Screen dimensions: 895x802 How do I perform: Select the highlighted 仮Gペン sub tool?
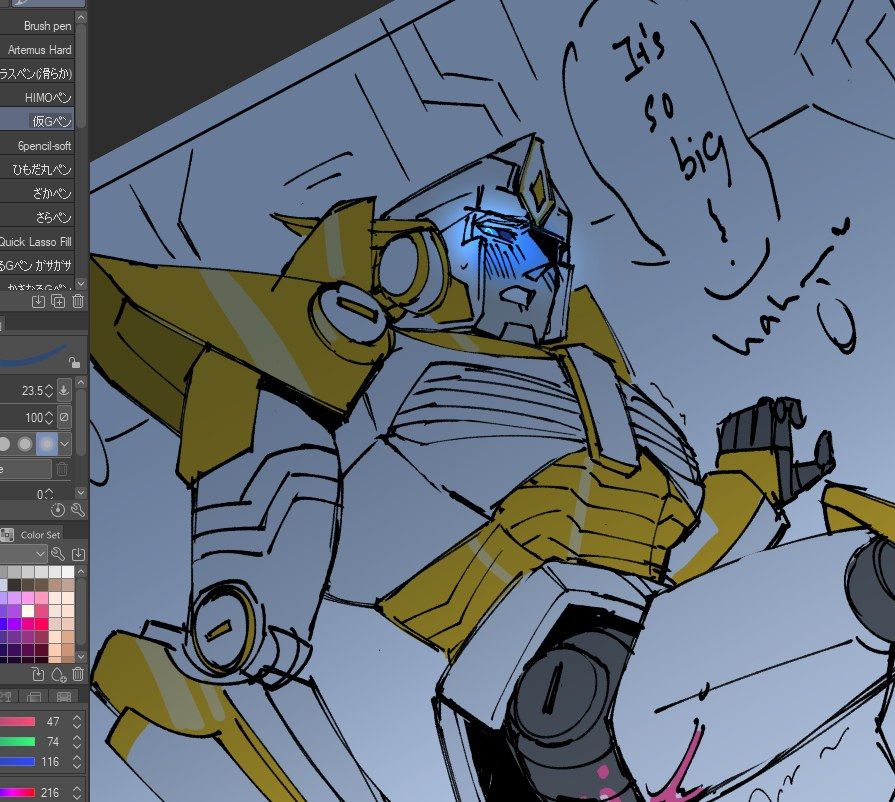click(37, 121)
